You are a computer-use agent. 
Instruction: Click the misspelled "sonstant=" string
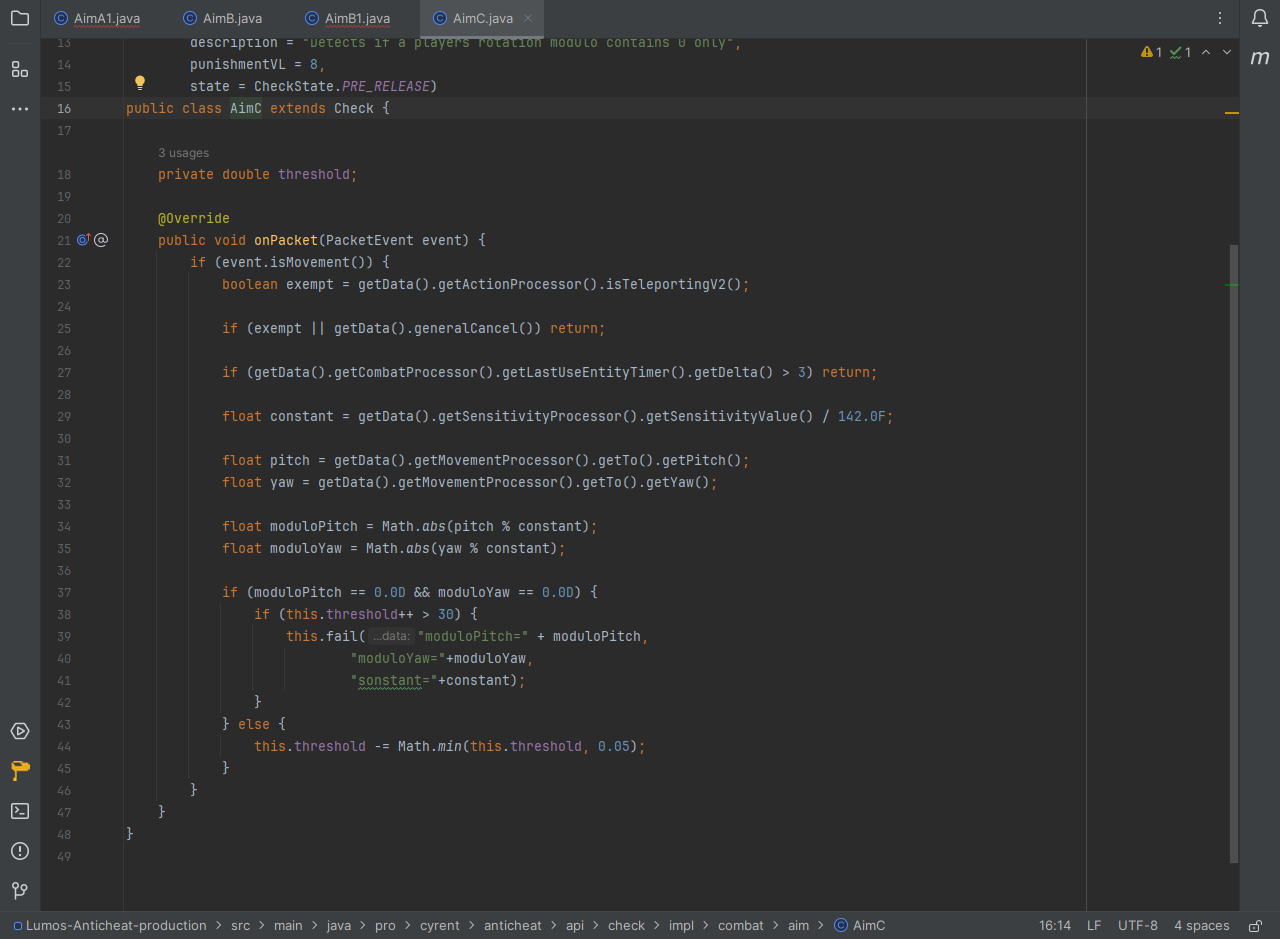click(x=394, y=680)
